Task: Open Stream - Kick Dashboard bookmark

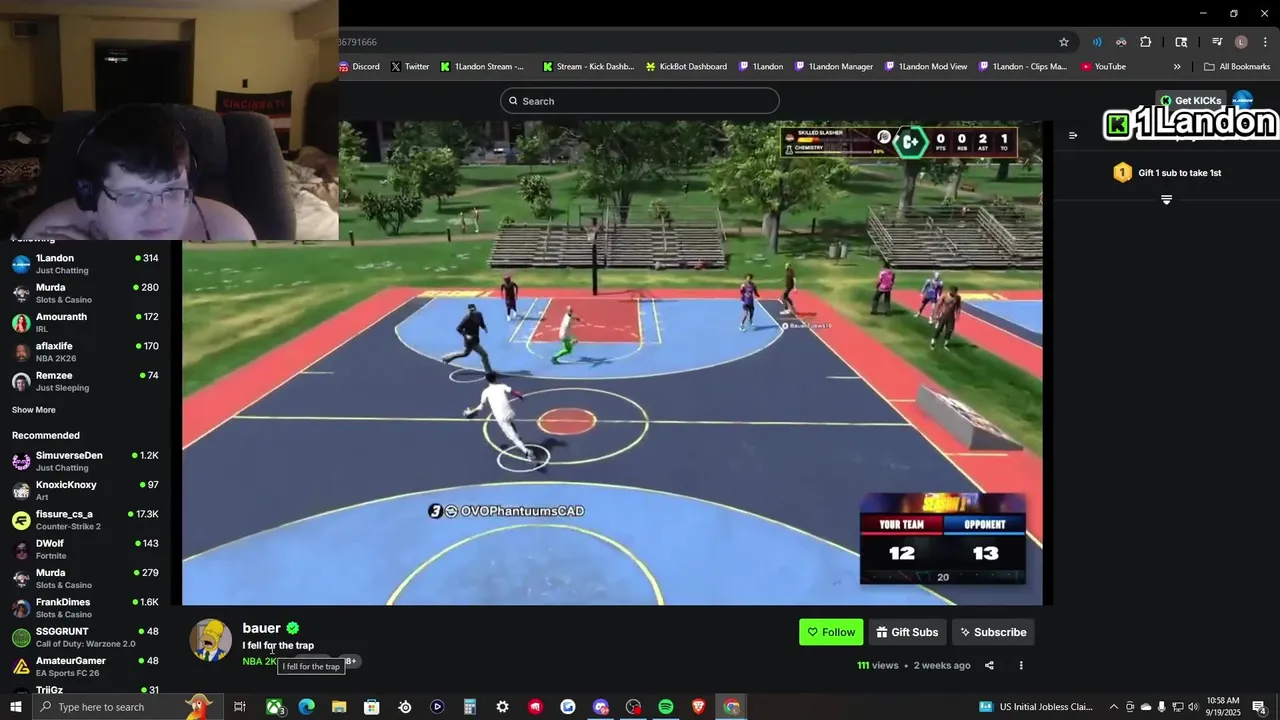Action: pyautogui.click(x=588, y=67)
